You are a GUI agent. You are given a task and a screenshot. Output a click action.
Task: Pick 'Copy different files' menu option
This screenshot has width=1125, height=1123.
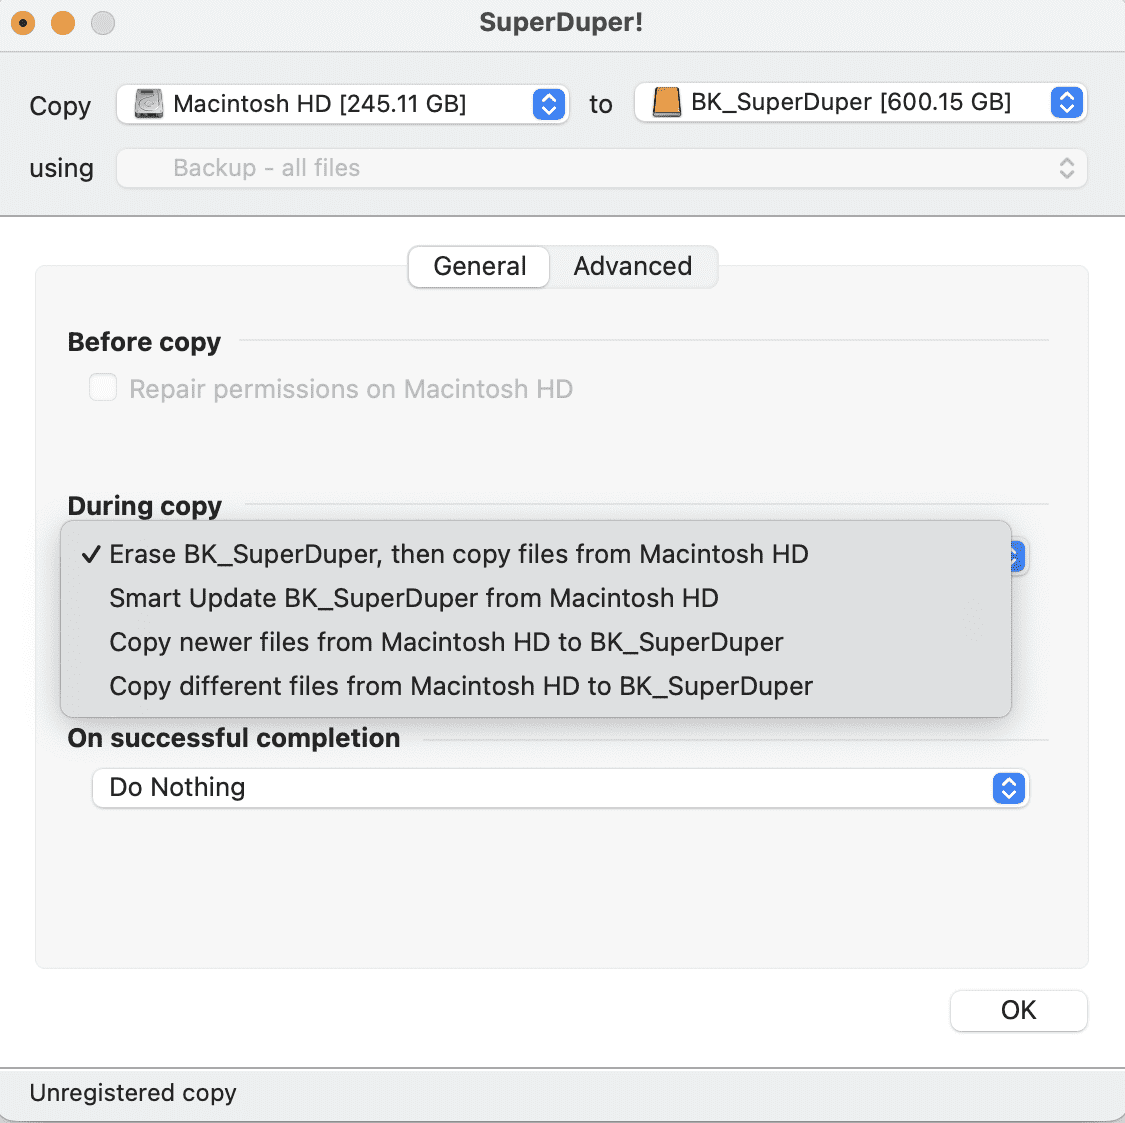pos(536,686)
